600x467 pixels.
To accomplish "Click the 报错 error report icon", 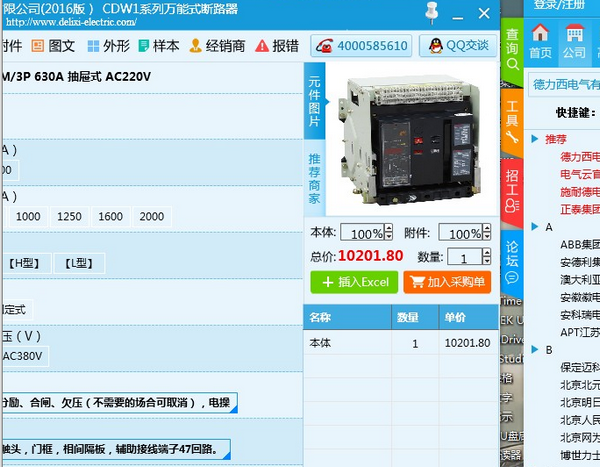I will tap(277, 46).
